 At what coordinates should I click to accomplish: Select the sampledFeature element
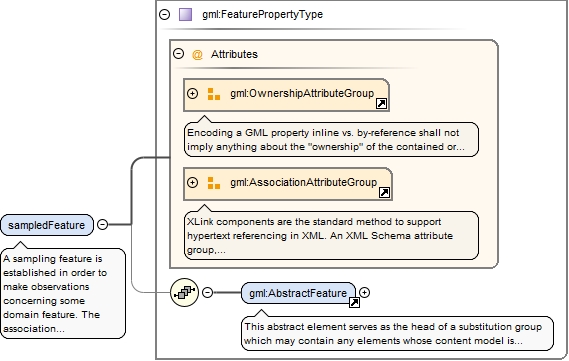point(47,225)
